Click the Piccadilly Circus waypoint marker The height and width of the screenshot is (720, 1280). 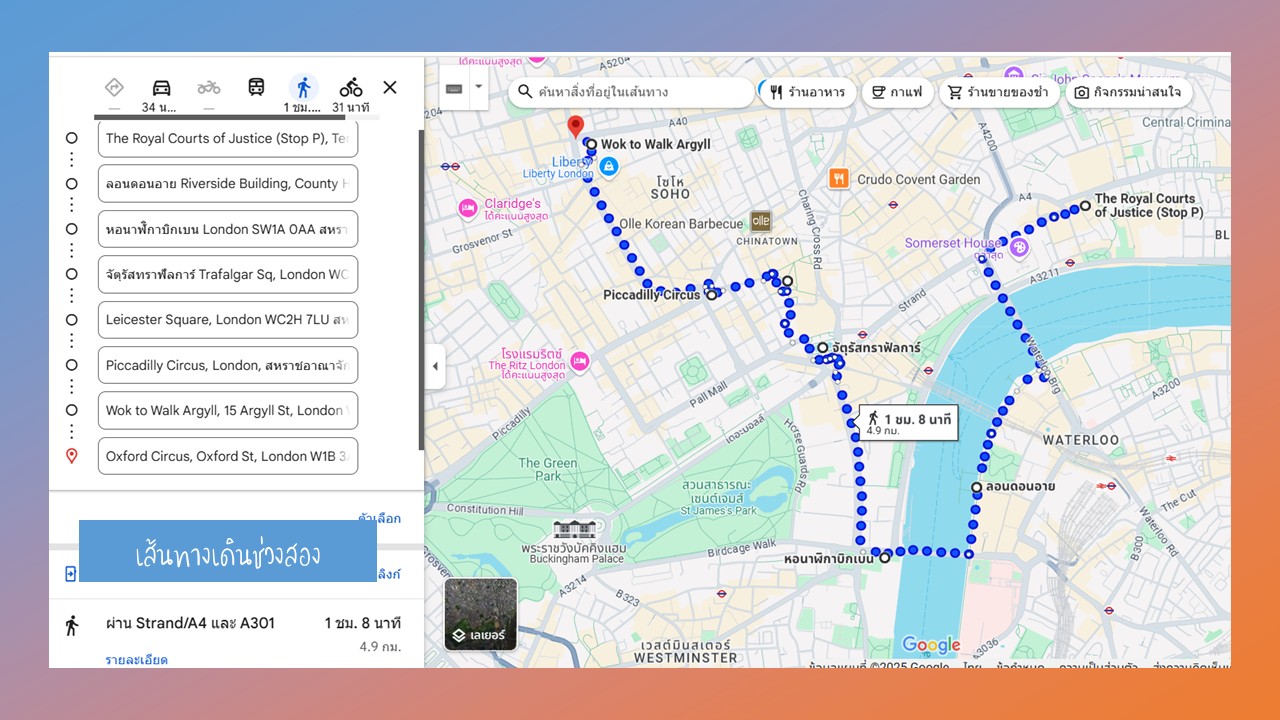pos(712,295)
